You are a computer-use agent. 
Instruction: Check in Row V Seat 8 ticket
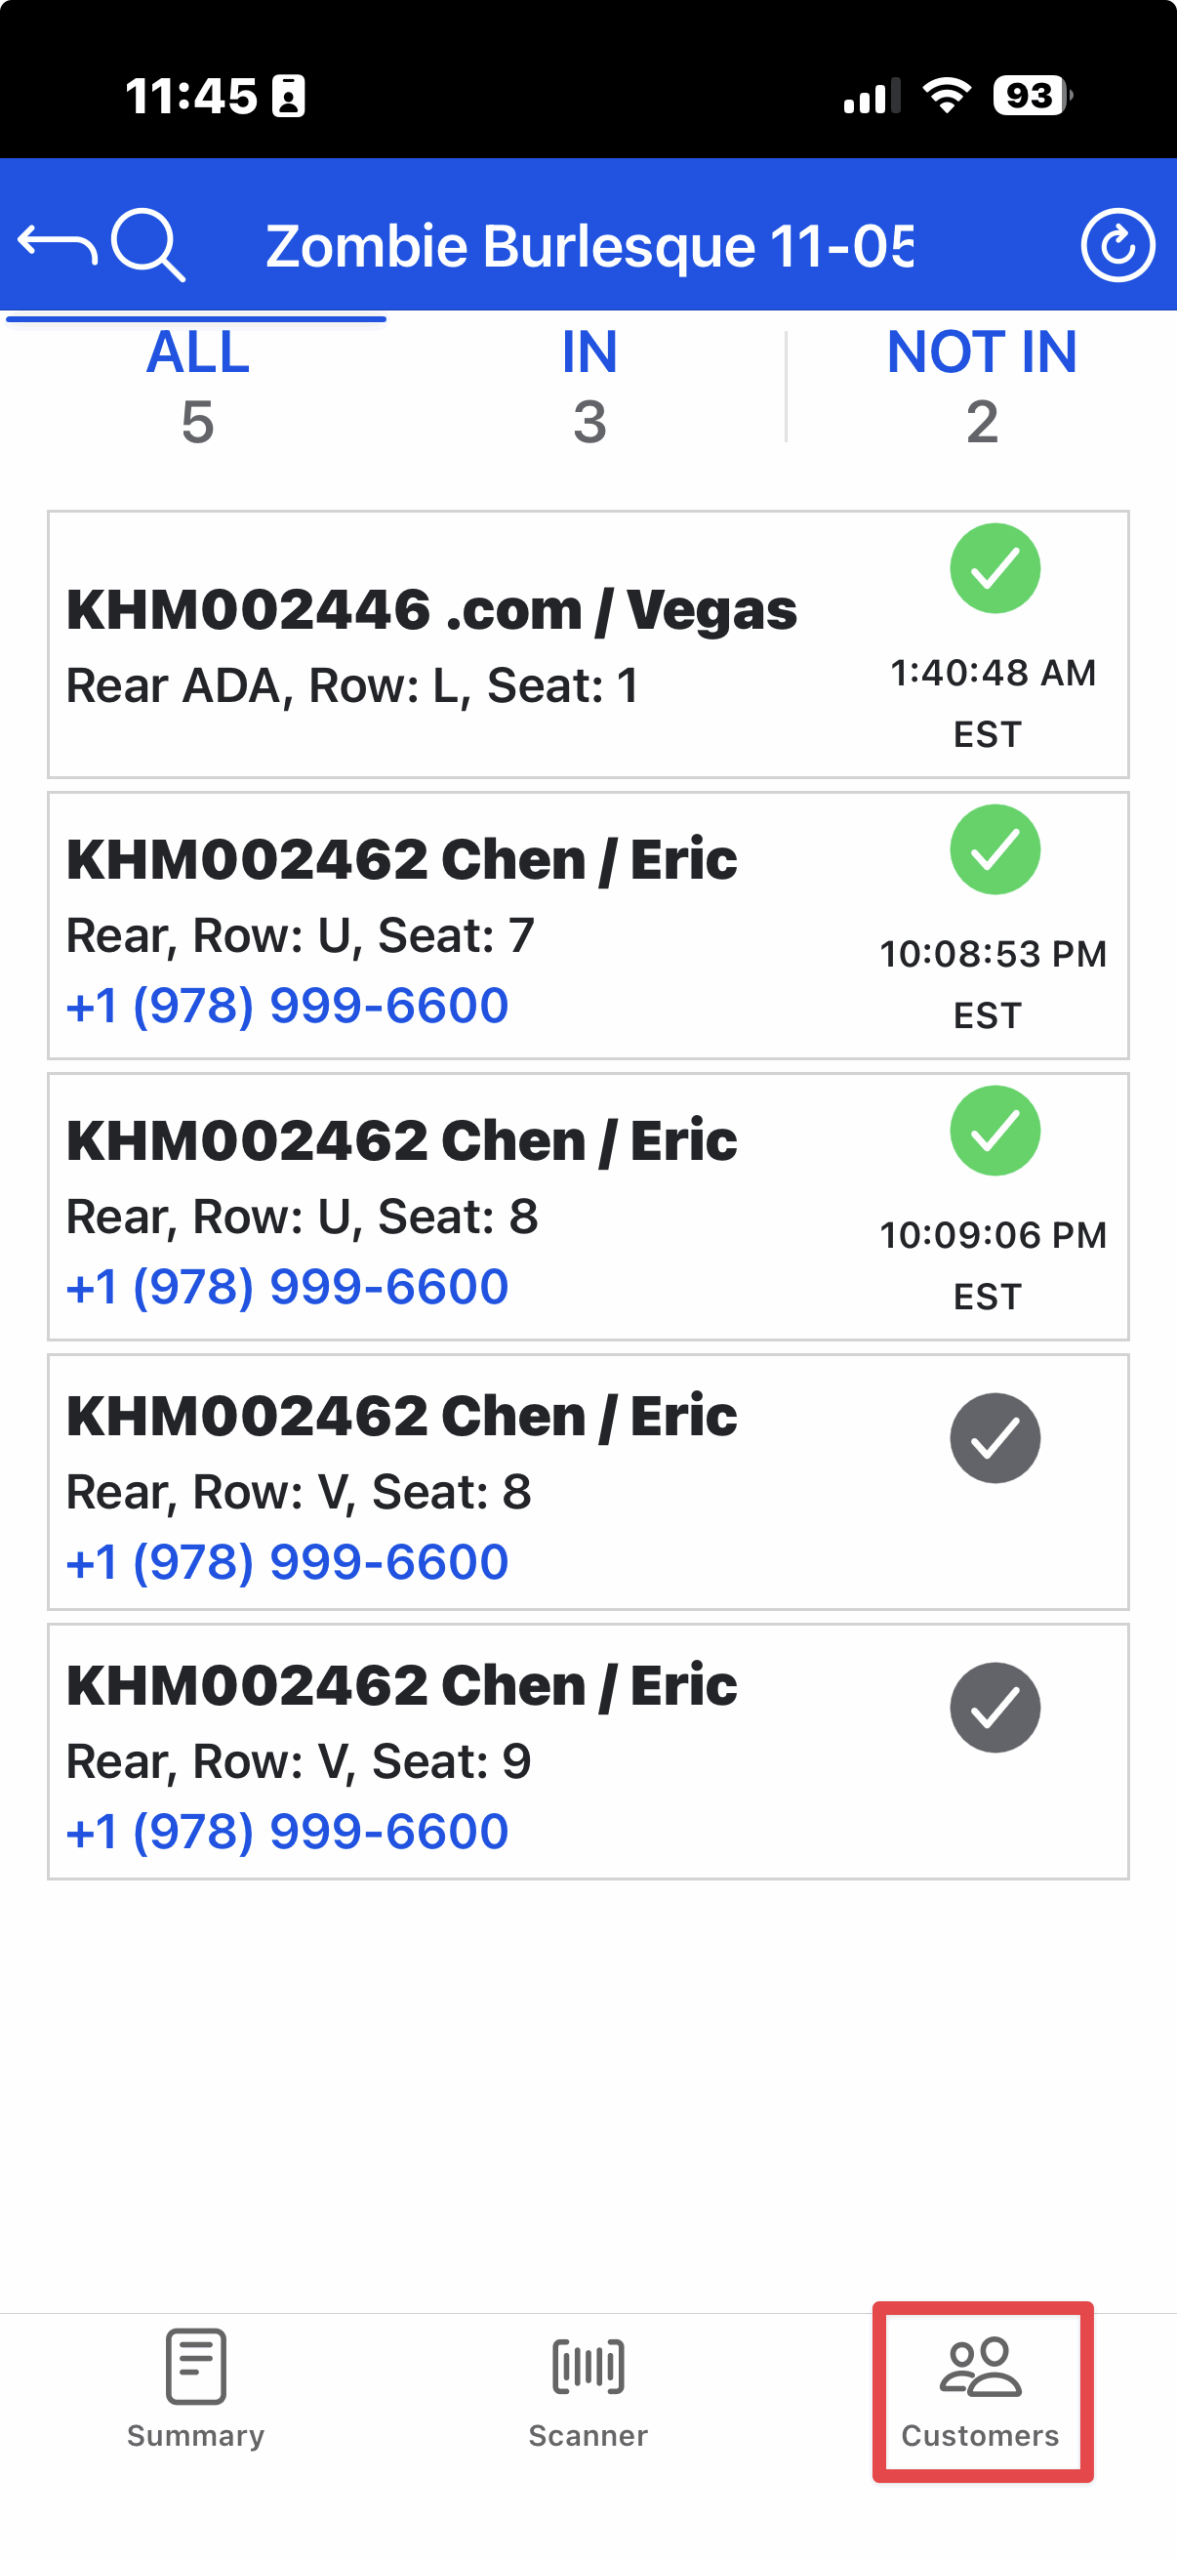tap(994, 1437)
